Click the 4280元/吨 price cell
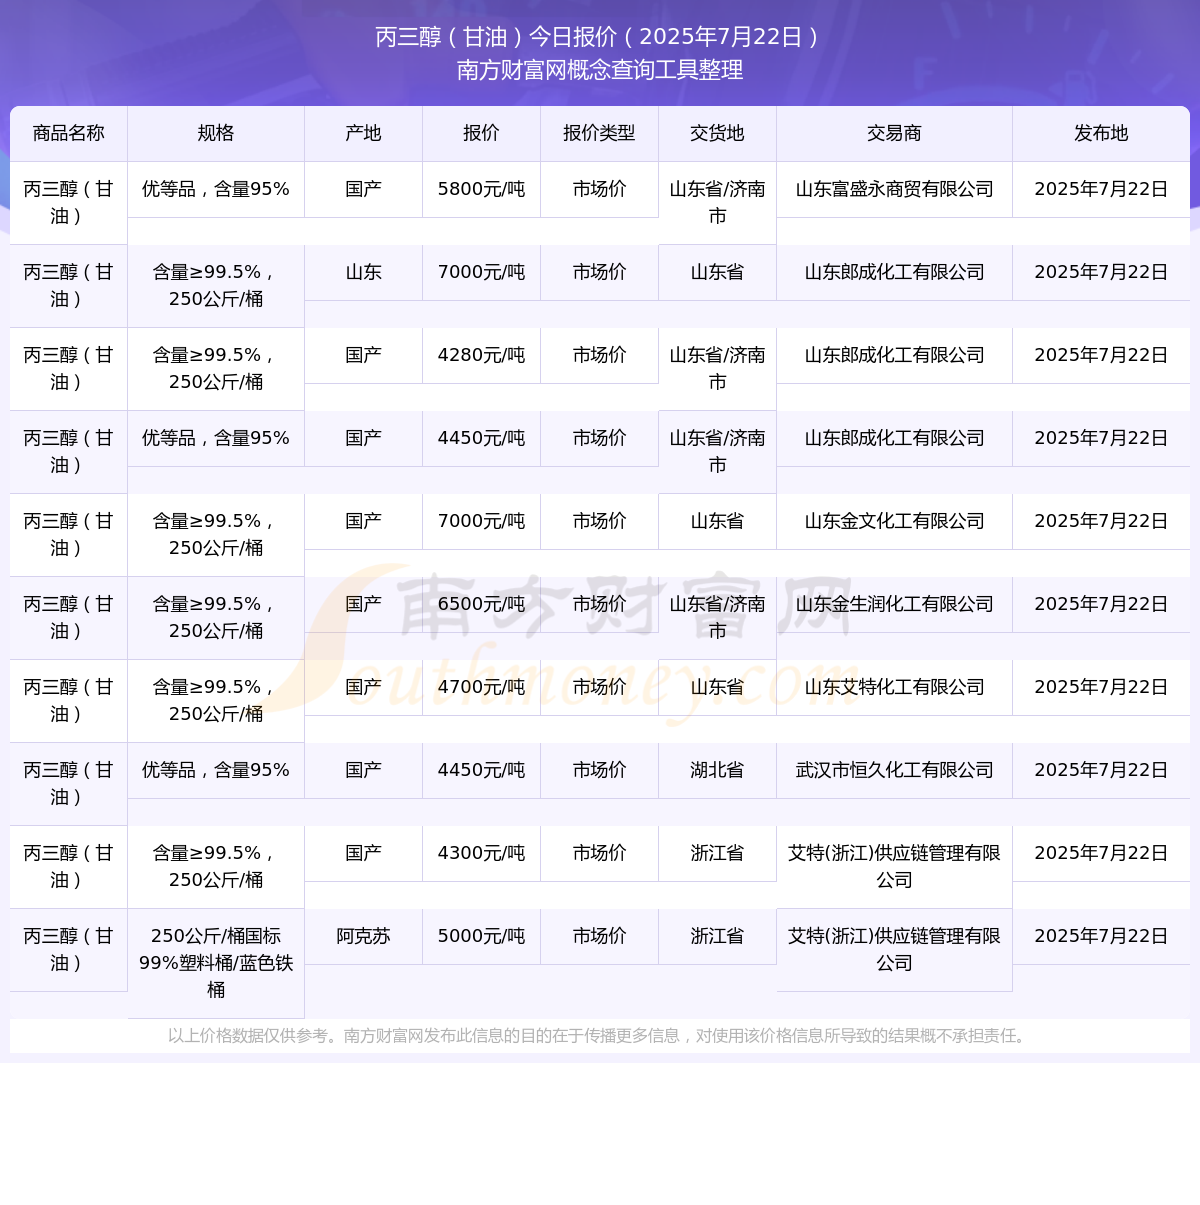The image size is (1200, 1205). click(481, 355)
